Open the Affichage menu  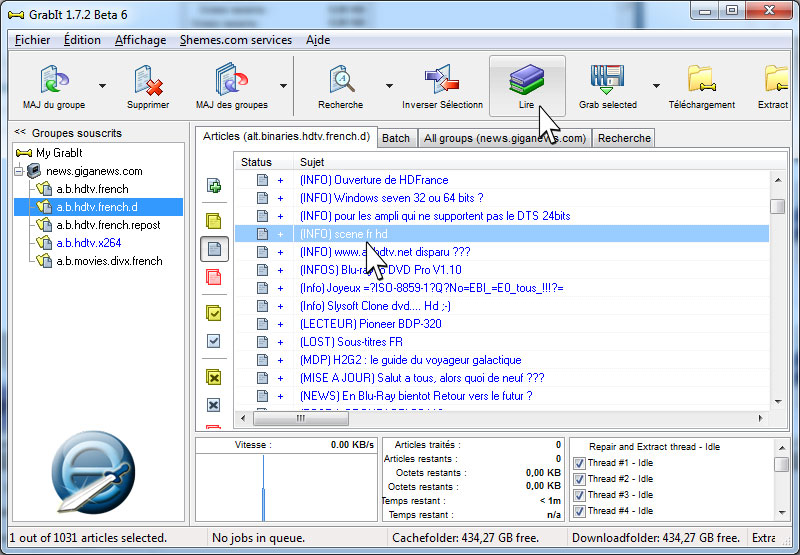point(140,40)
